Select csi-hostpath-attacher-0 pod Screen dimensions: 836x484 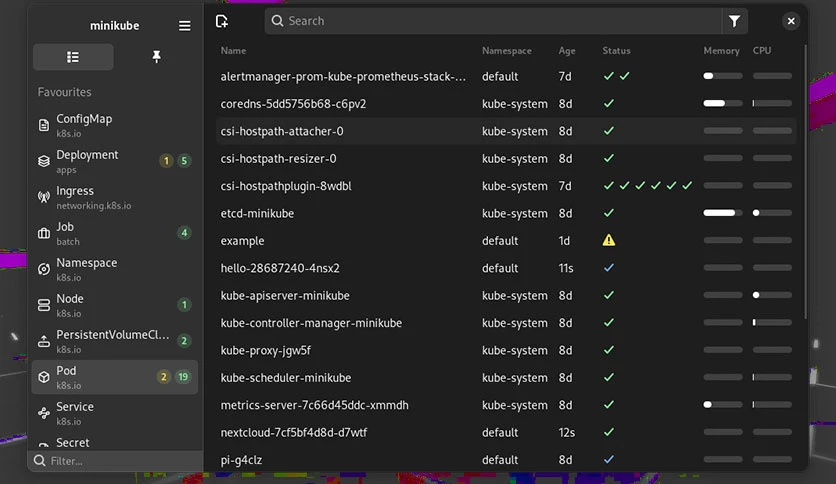[x=506, y=131]
